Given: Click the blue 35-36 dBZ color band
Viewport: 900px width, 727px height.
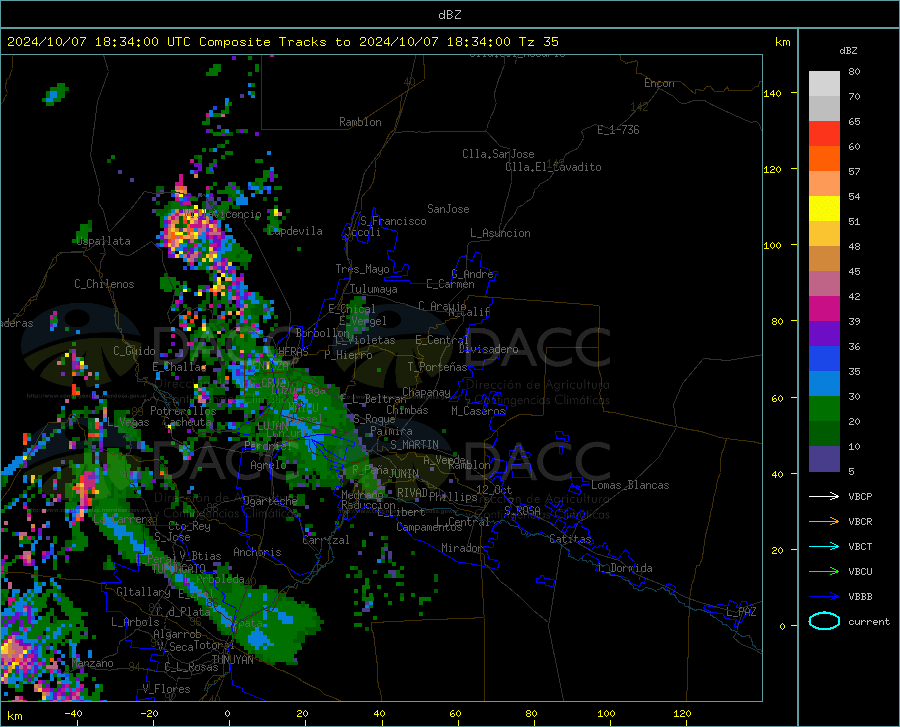Looking at the screenshot, I should [824, 359].
